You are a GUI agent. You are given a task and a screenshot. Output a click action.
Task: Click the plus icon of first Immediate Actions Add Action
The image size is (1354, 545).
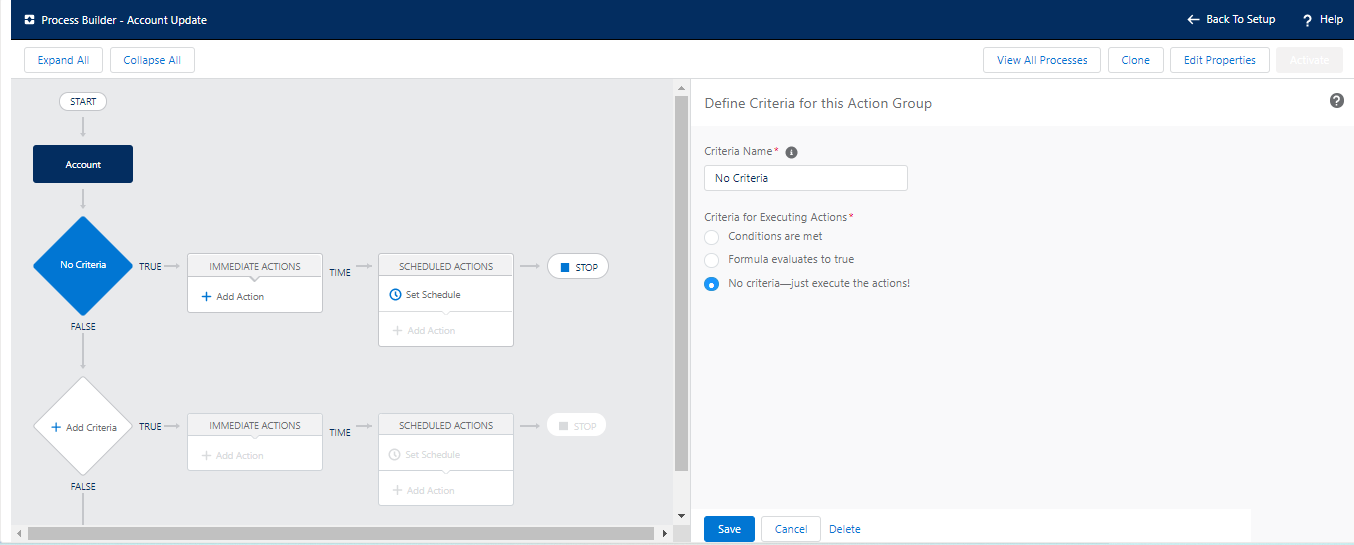point(207,297)
